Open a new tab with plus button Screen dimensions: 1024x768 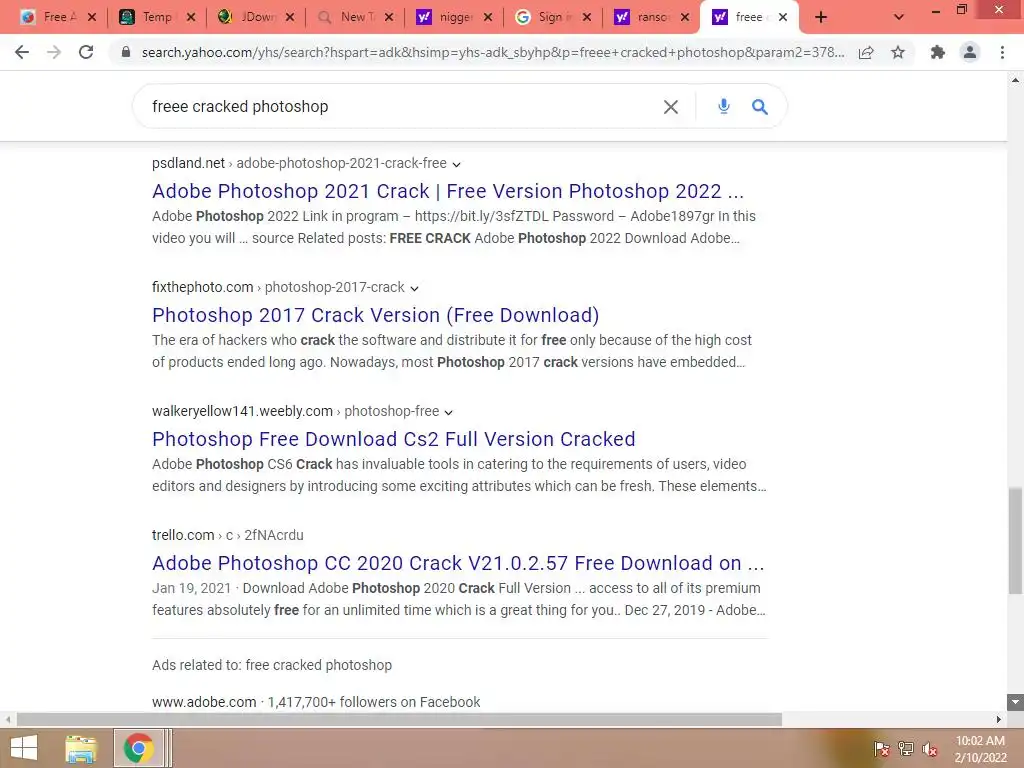[821, 17]
